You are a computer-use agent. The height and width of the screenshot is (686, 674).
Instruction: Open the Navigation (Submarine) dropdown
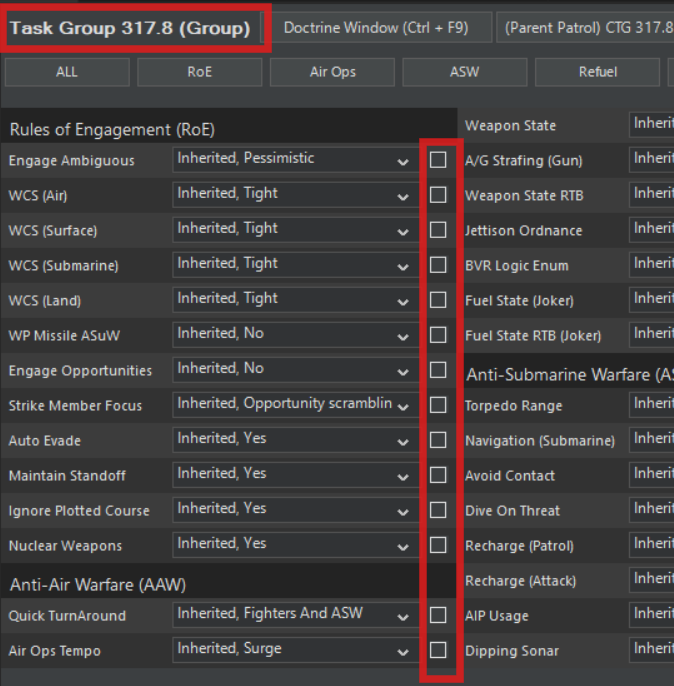652,440
